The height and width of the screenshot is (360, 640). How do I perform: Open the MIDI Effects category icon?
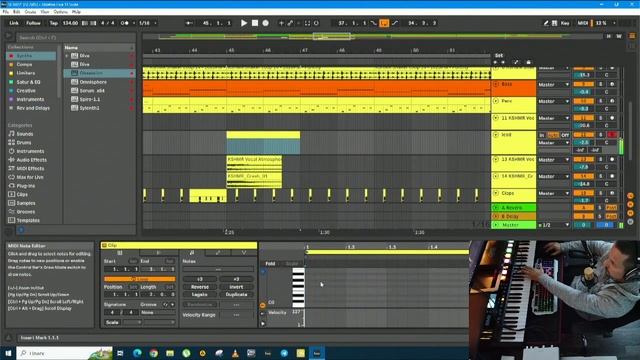coord(11,168)
